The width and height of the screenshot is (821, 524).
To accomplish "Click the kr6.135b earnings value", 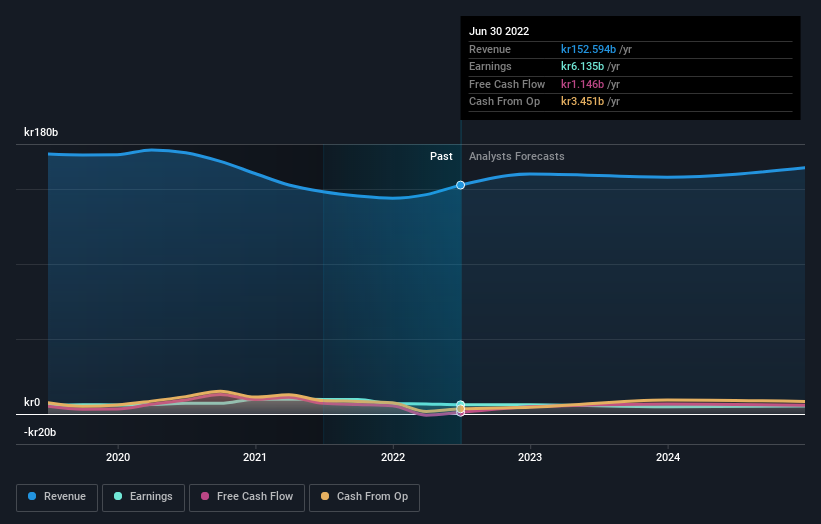I will click(582, 66).
